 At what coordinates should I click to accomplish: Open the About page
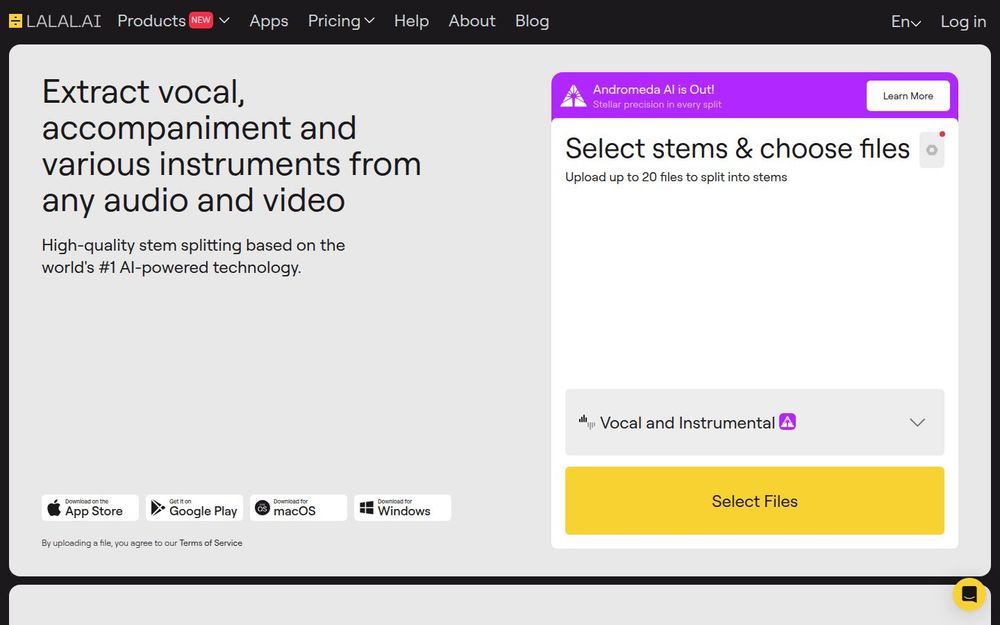point(472,21)
